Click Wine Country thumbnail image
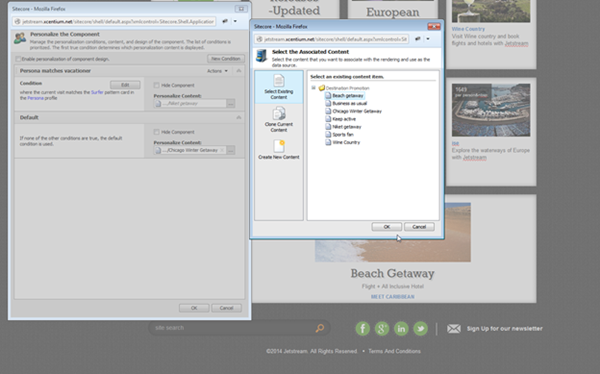Viewport: 600px width, 374px height. pos(491,11)
